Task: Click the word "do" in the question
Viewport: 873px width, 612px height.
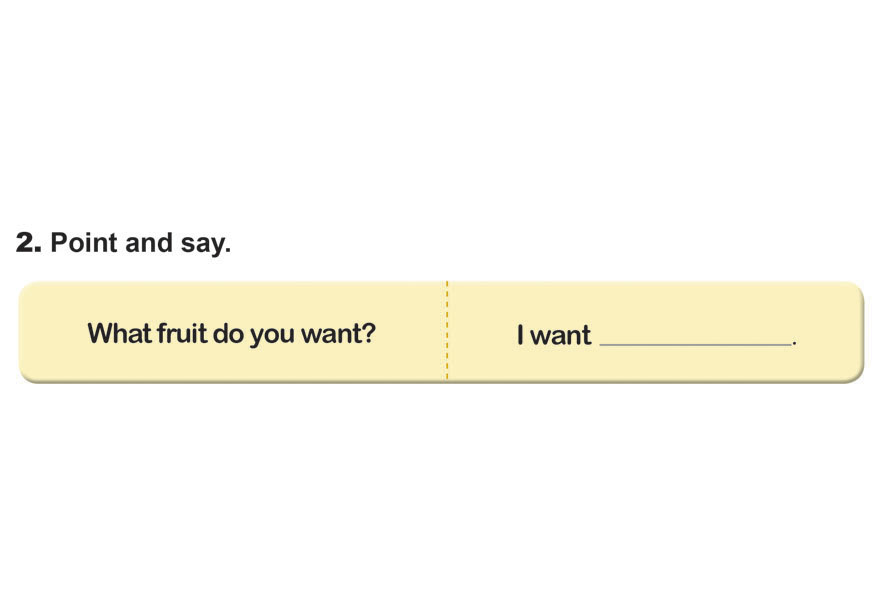Action: (228, 333)
